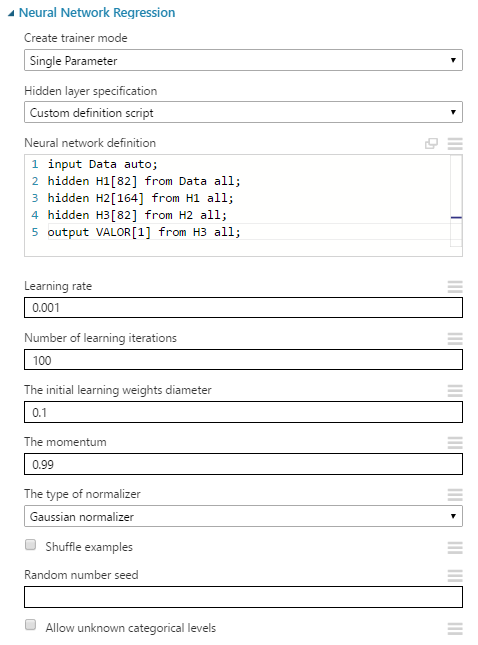Place cursor on output VALOR script line

pyautogui.click(x=144, y=232)
